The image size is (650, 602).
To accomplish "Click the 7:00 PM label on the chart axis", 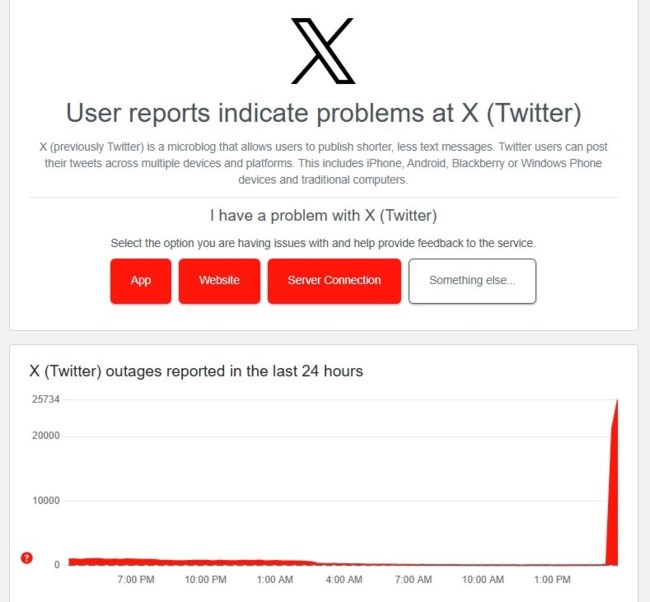I will click(135, 580).
